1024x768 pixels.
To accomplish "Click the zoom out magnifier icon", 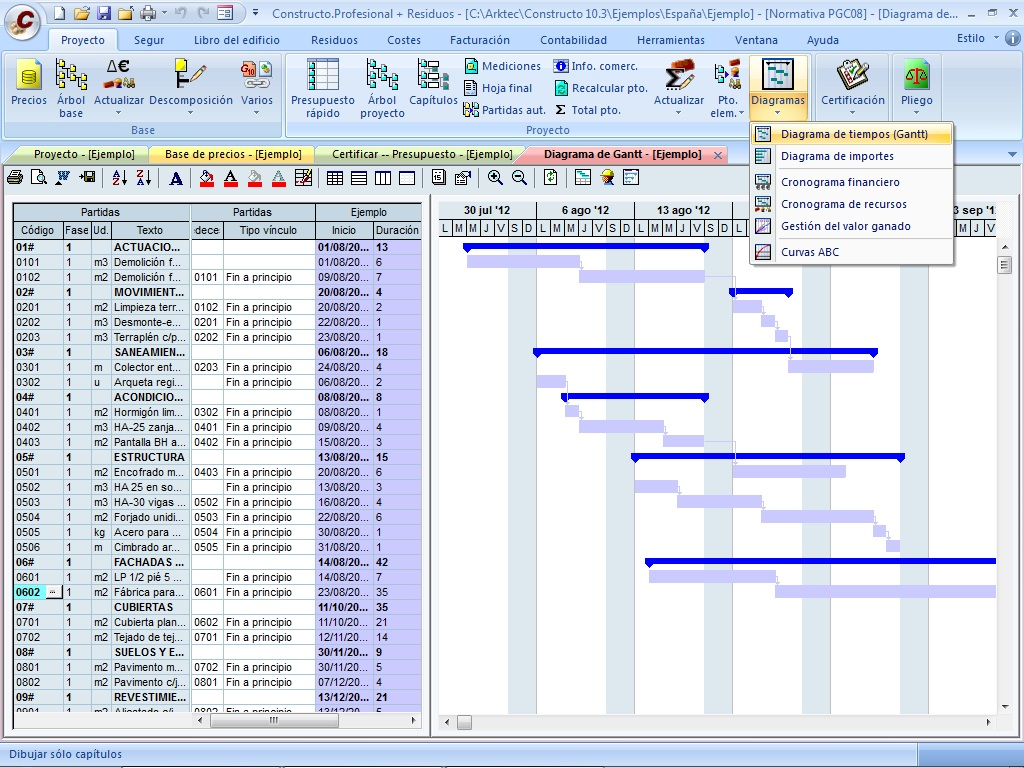I will click(x=520, y=178).
